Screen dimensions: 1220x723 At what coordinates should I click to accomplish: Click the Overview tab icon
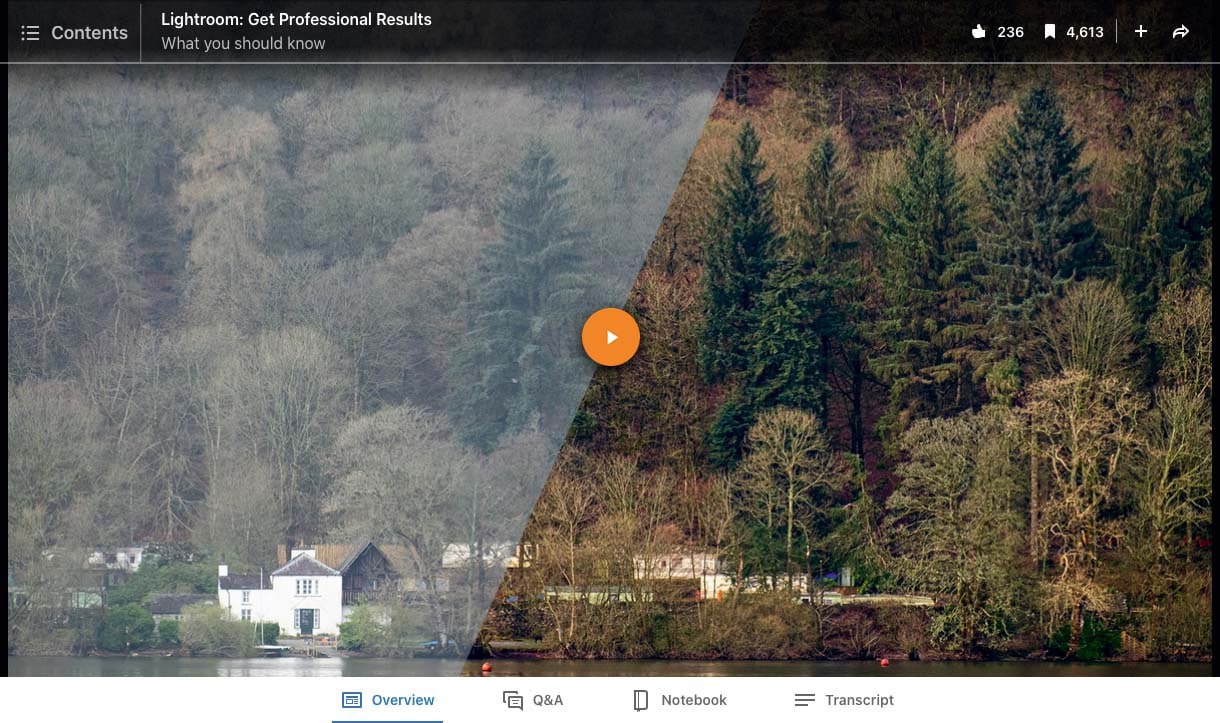tap(352, 700)
